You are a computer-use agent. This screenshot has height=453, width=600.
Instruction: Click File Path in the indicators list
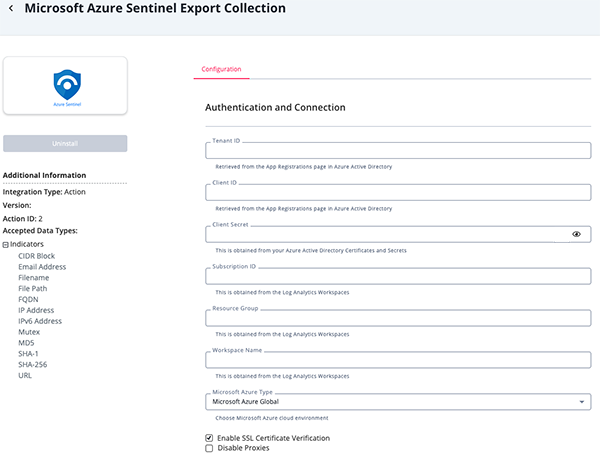tap(33, 288)
